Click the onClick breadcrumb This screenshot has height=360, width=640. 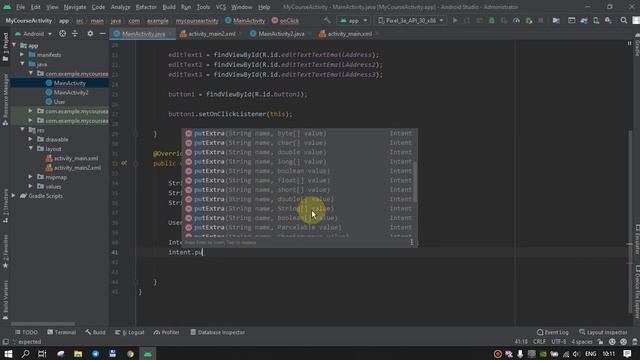click(x=285, y=20)
